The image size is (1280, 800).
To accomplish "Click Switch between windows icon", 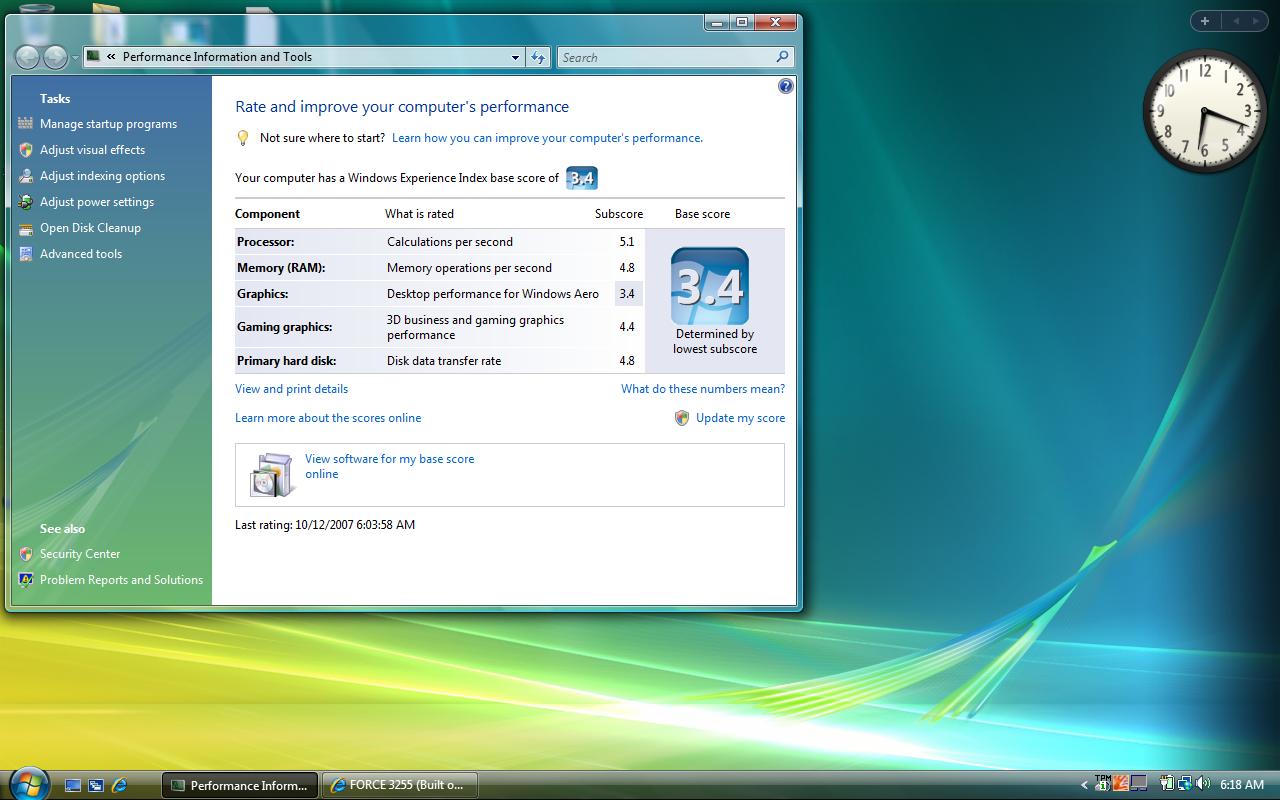I will tap(96, 786).
